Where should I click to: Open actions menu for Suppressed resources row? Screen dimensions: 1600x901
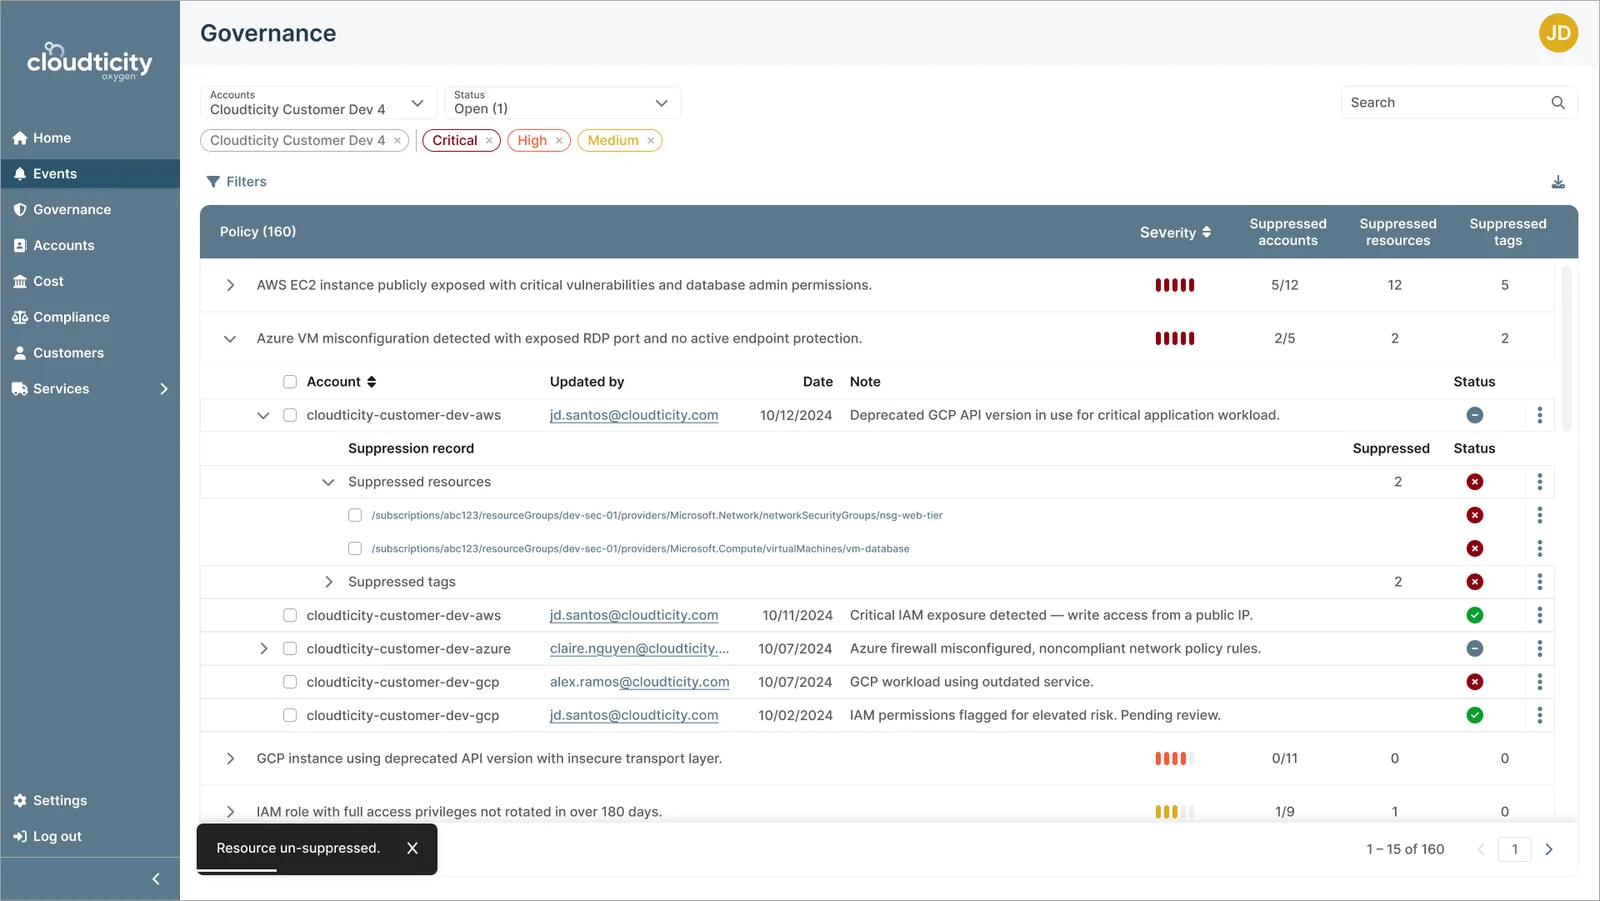point(1540,482)
